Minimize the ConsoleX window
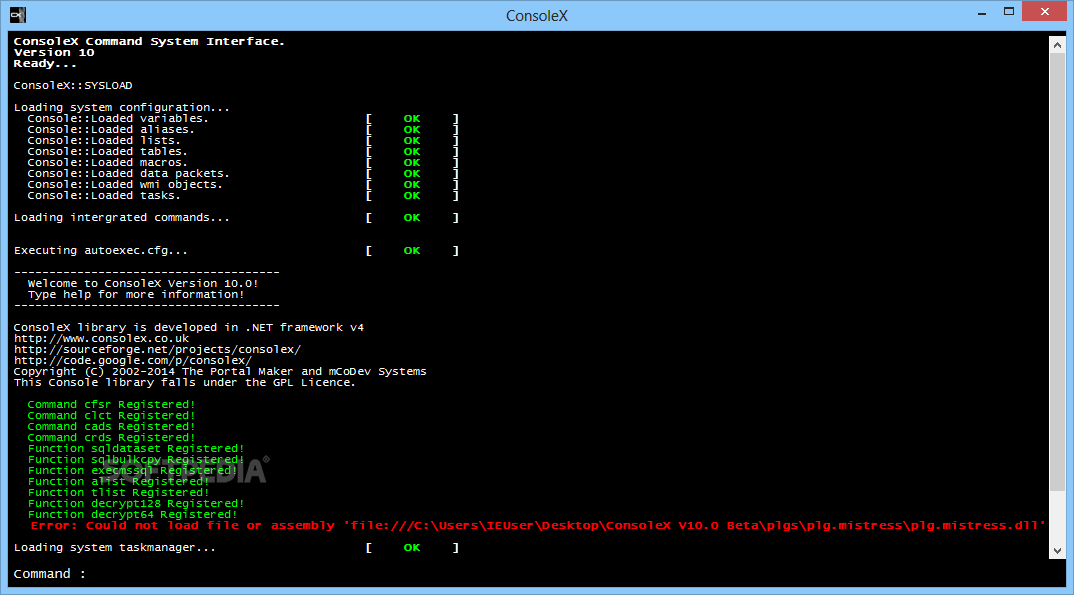 982,12
